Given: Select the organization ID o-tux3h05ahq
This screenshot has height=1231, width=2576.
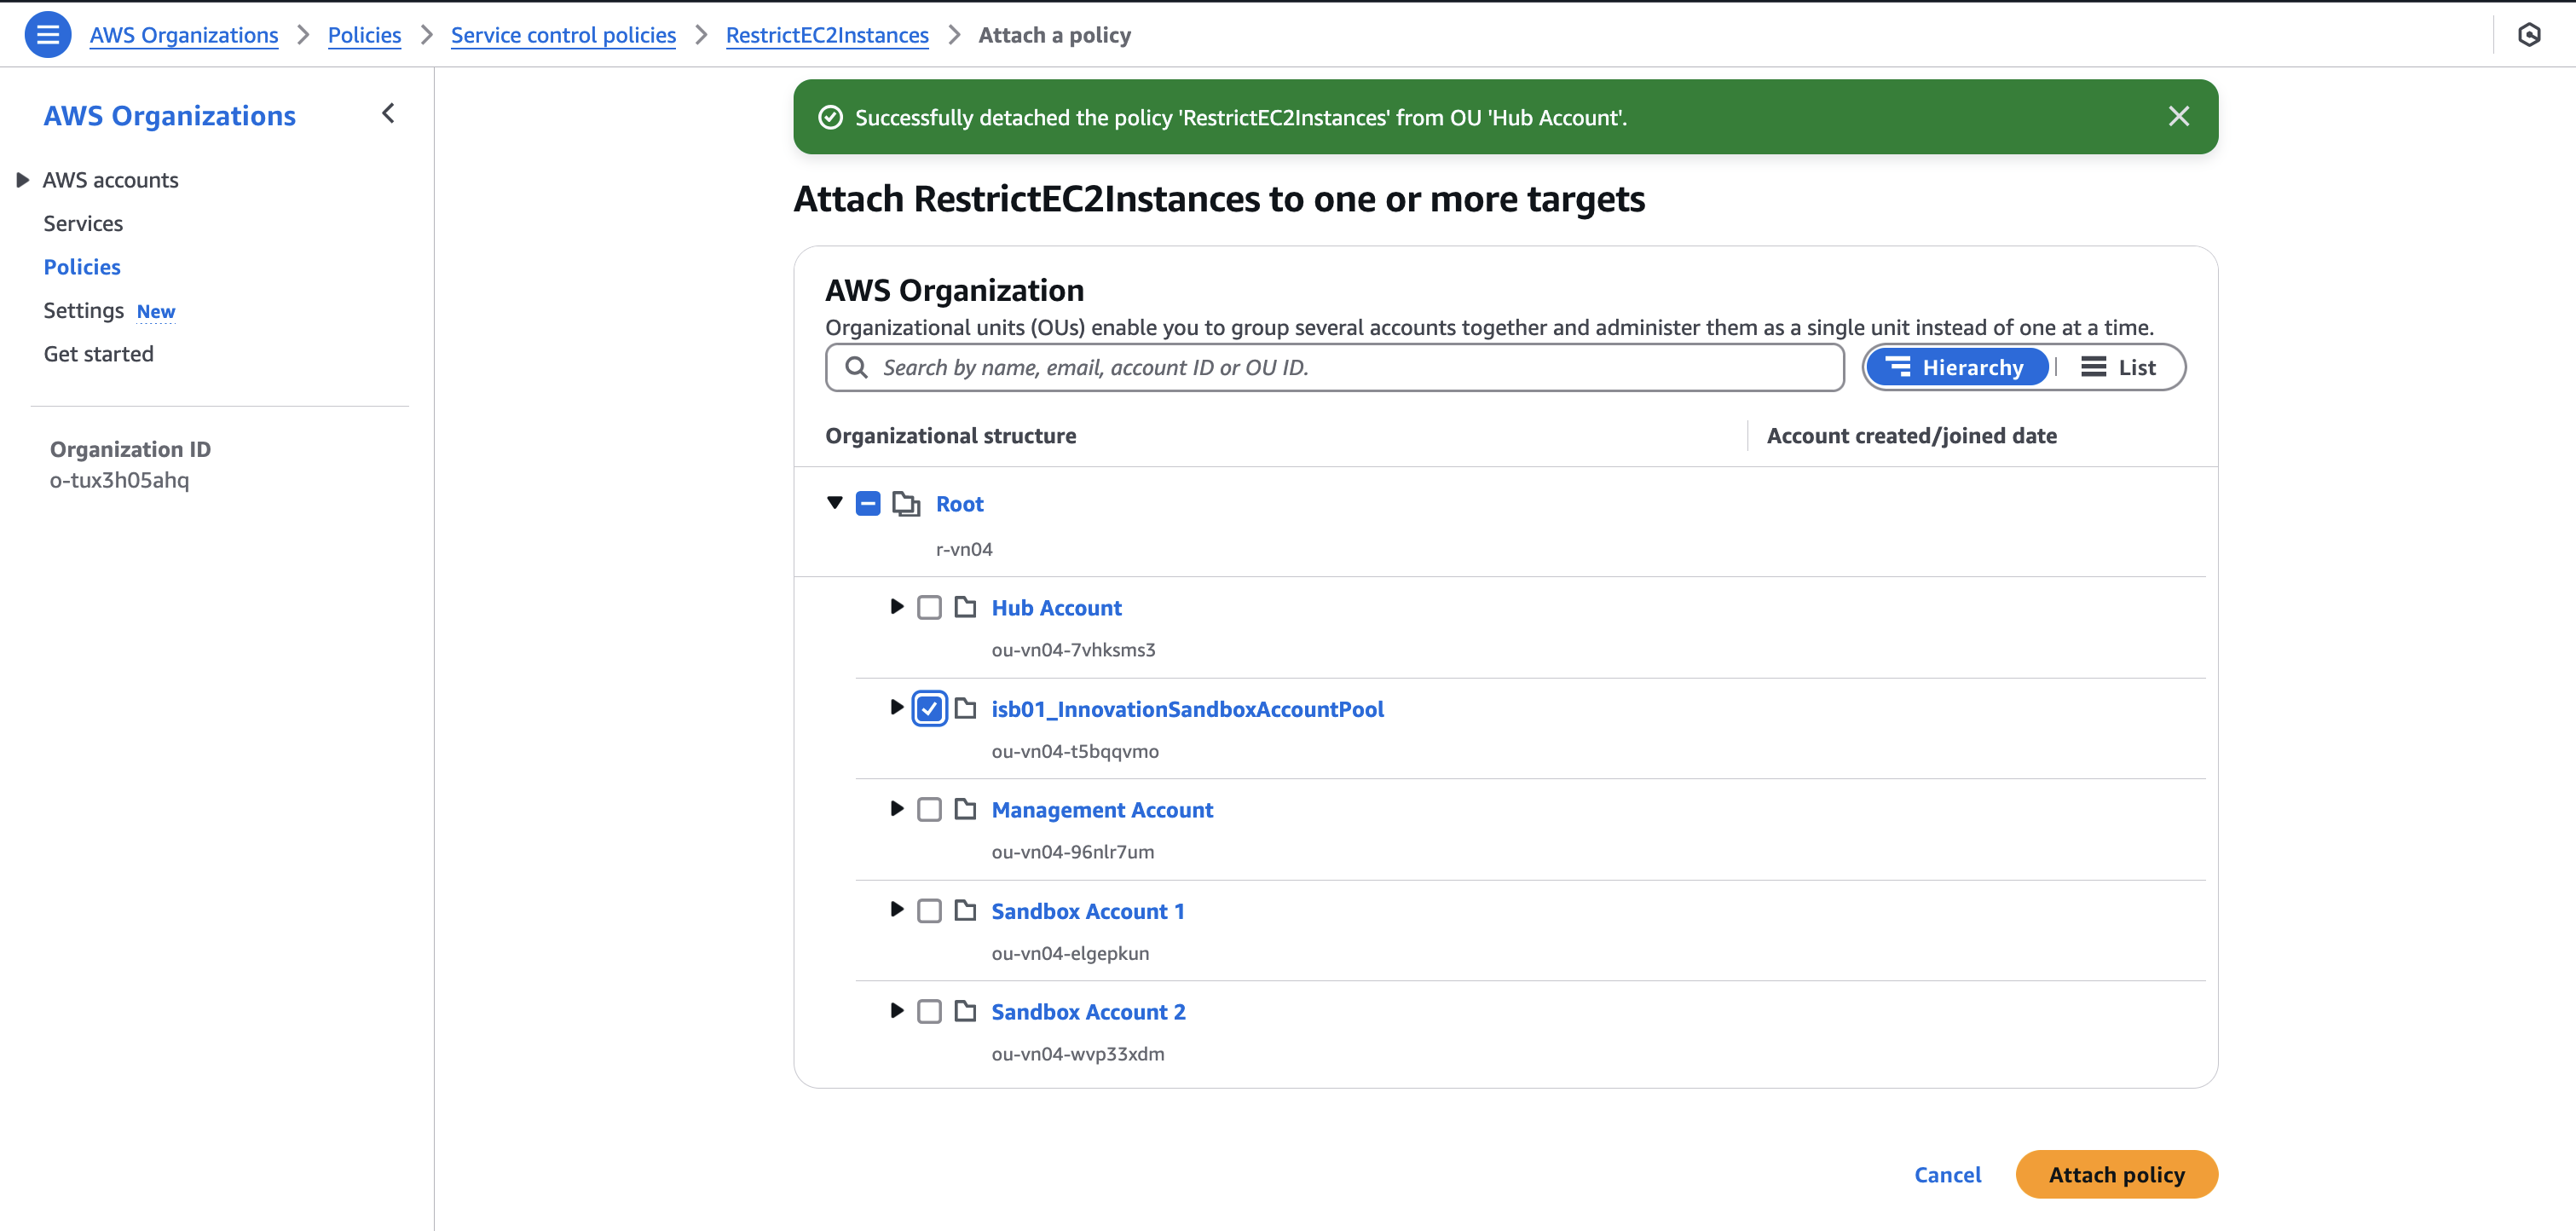Looking at the screenshot, I should point(119,480).
